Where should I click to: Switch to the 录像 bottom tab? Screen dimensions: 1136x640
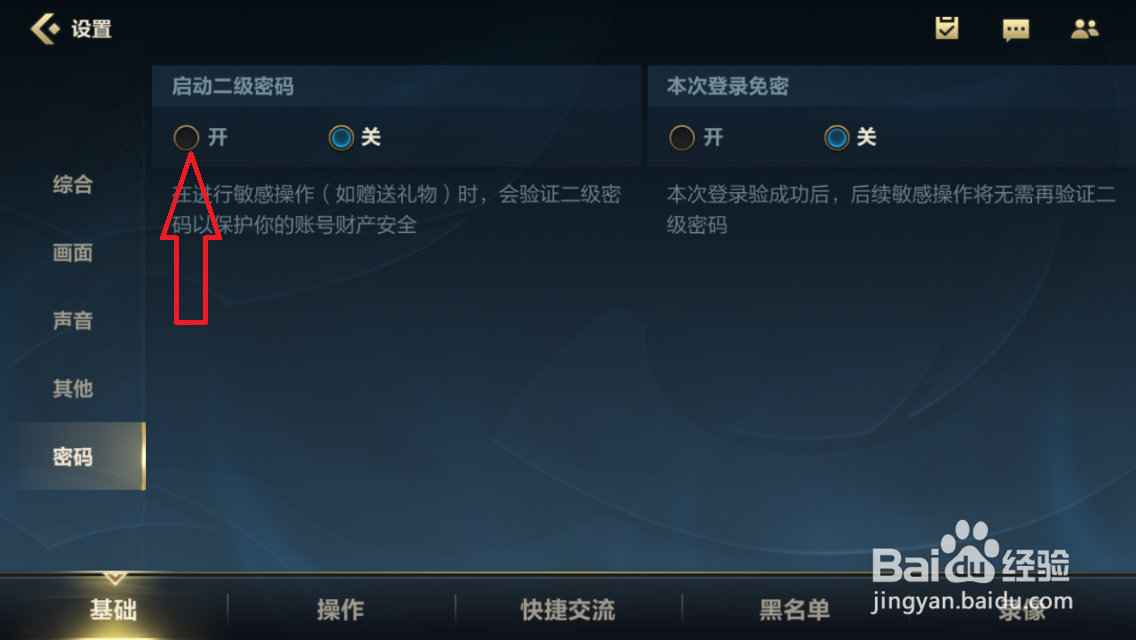pyautogui.click(x=1022, y=611)
